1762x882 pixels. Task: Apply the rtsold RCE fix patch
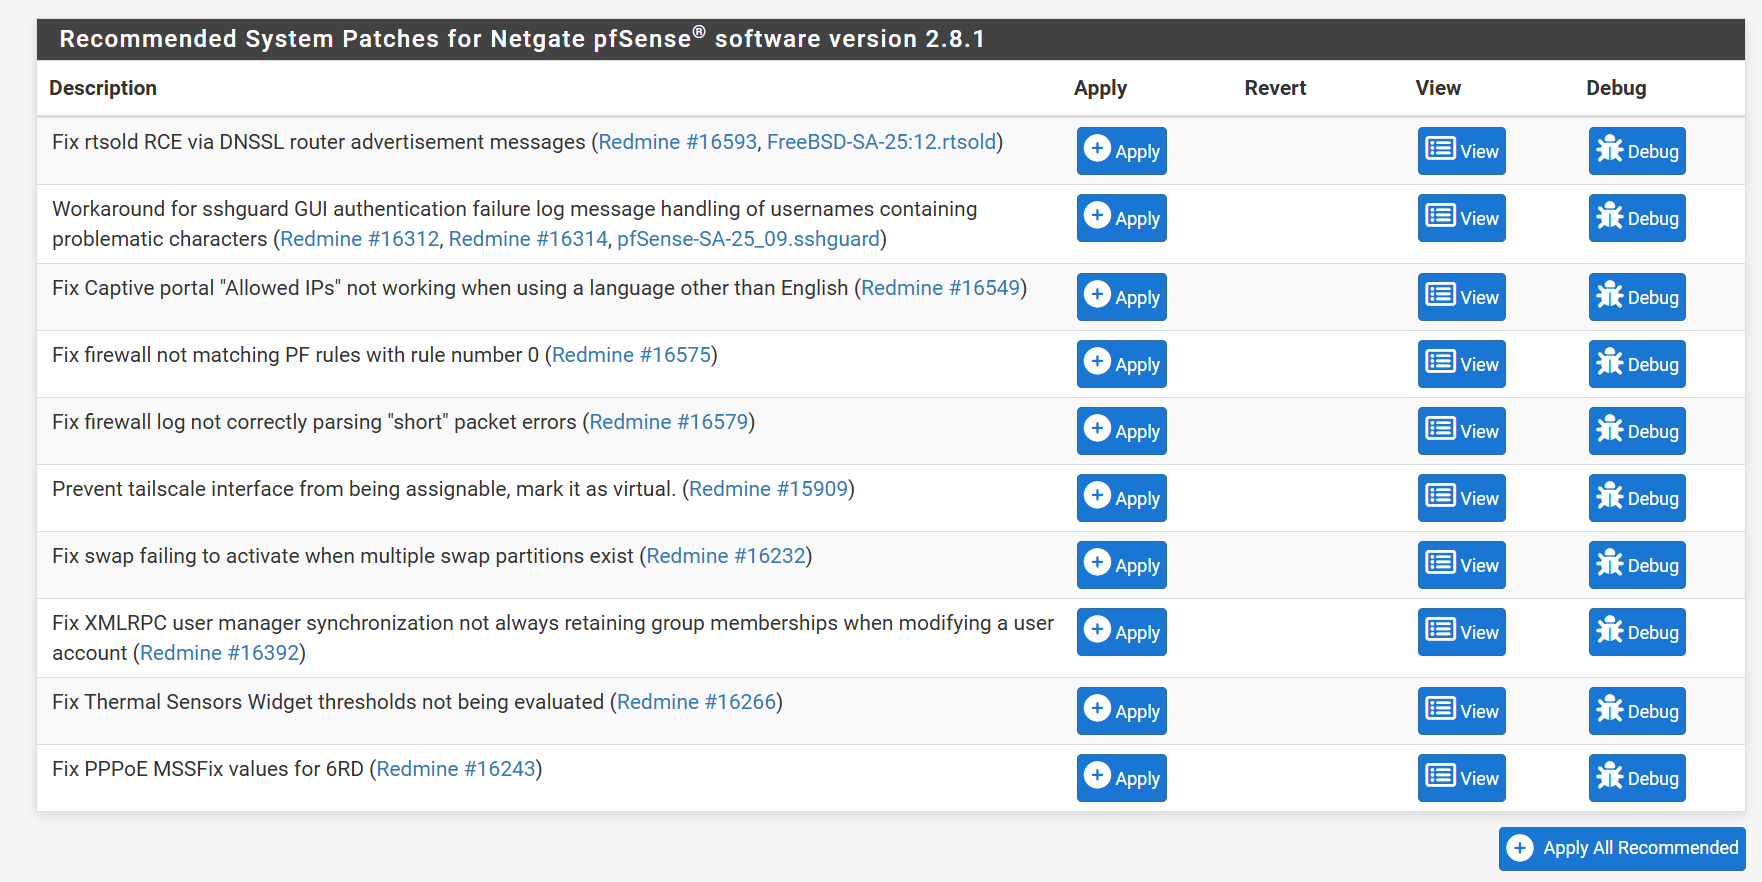1121,151
